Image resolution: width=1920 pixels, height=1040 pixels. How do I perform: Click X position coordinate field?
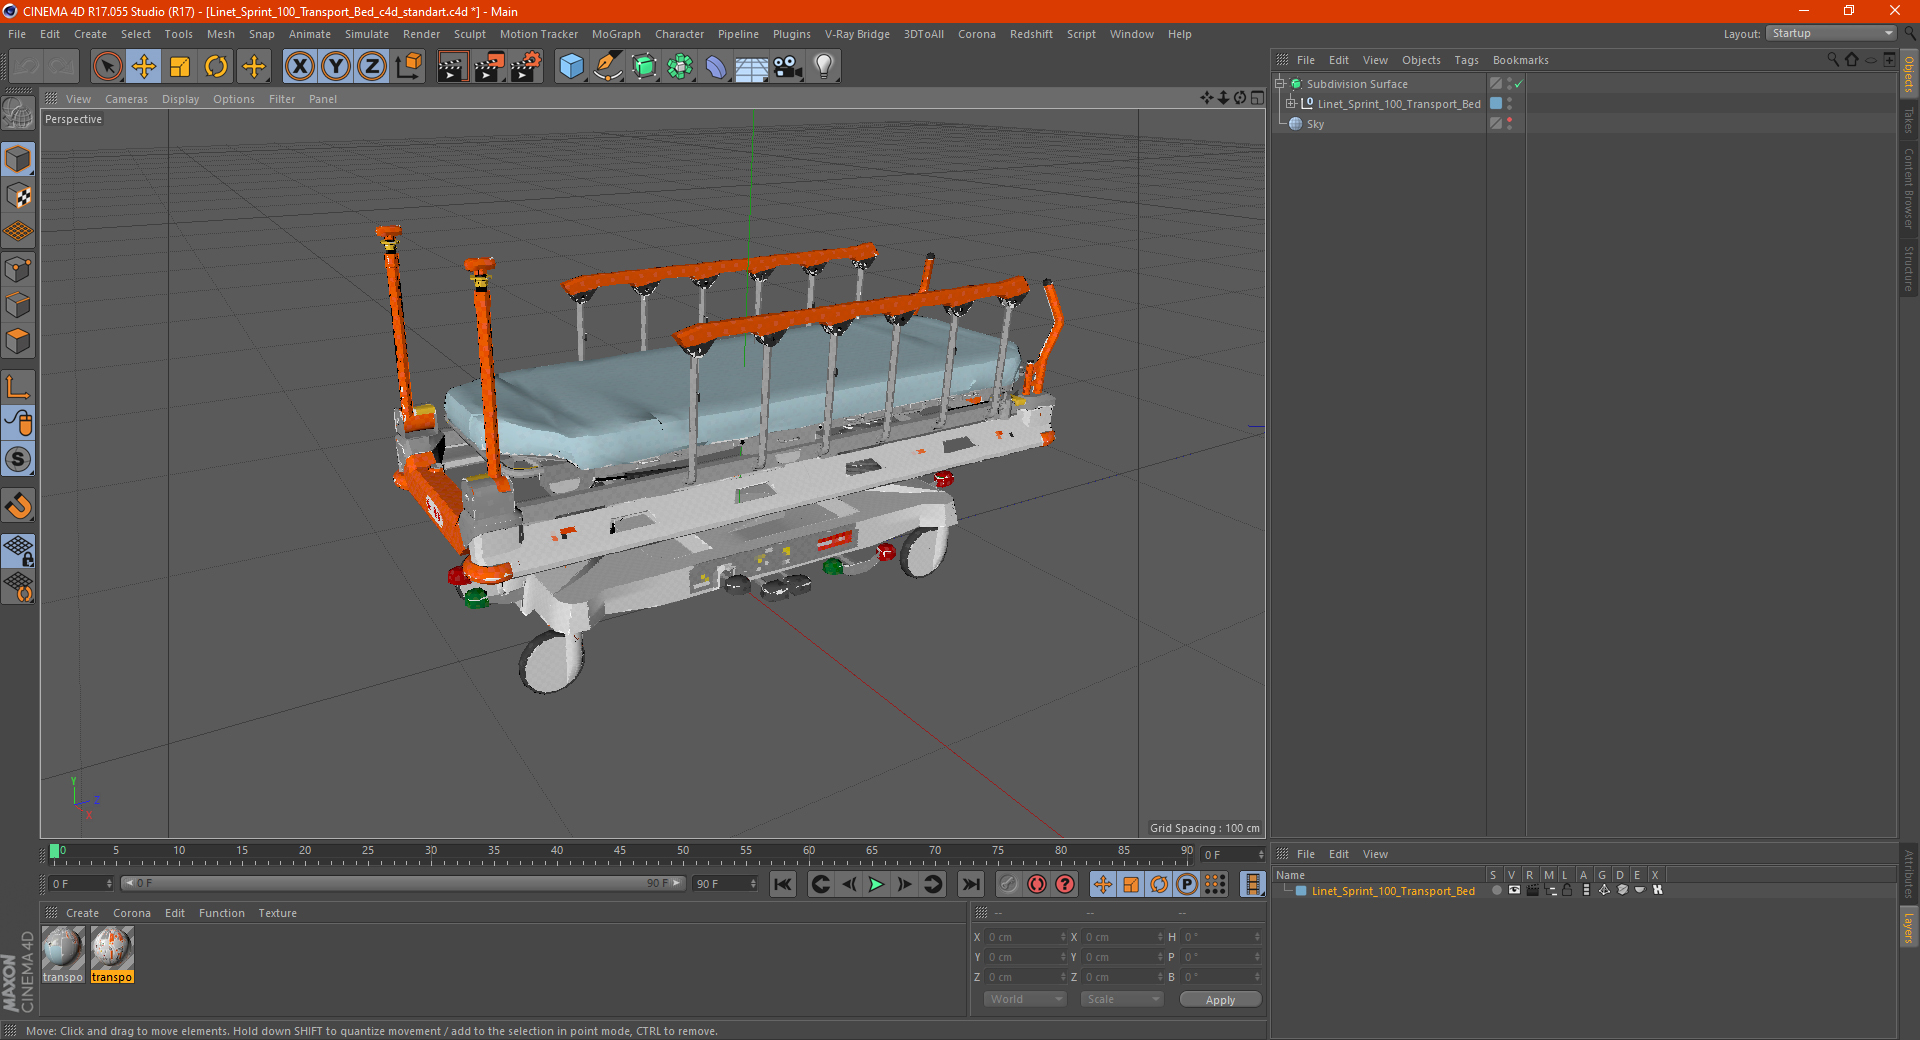(1026, 937)
